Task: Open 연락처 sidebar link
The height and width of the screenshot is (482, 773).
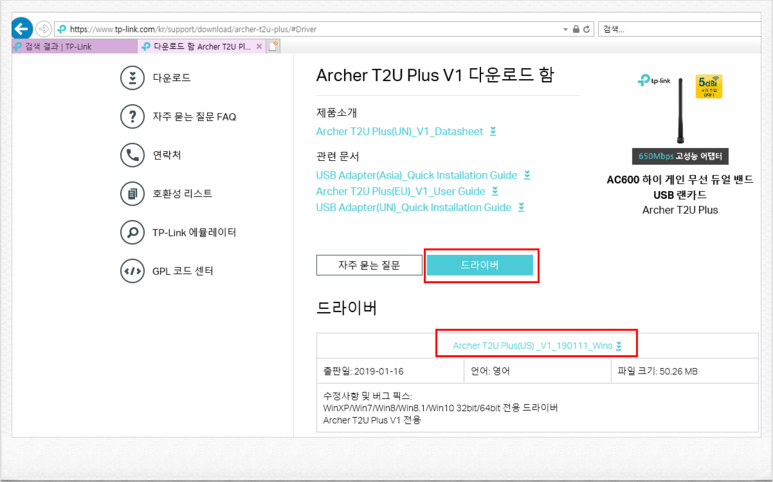Action: click(x=167, y=155)
